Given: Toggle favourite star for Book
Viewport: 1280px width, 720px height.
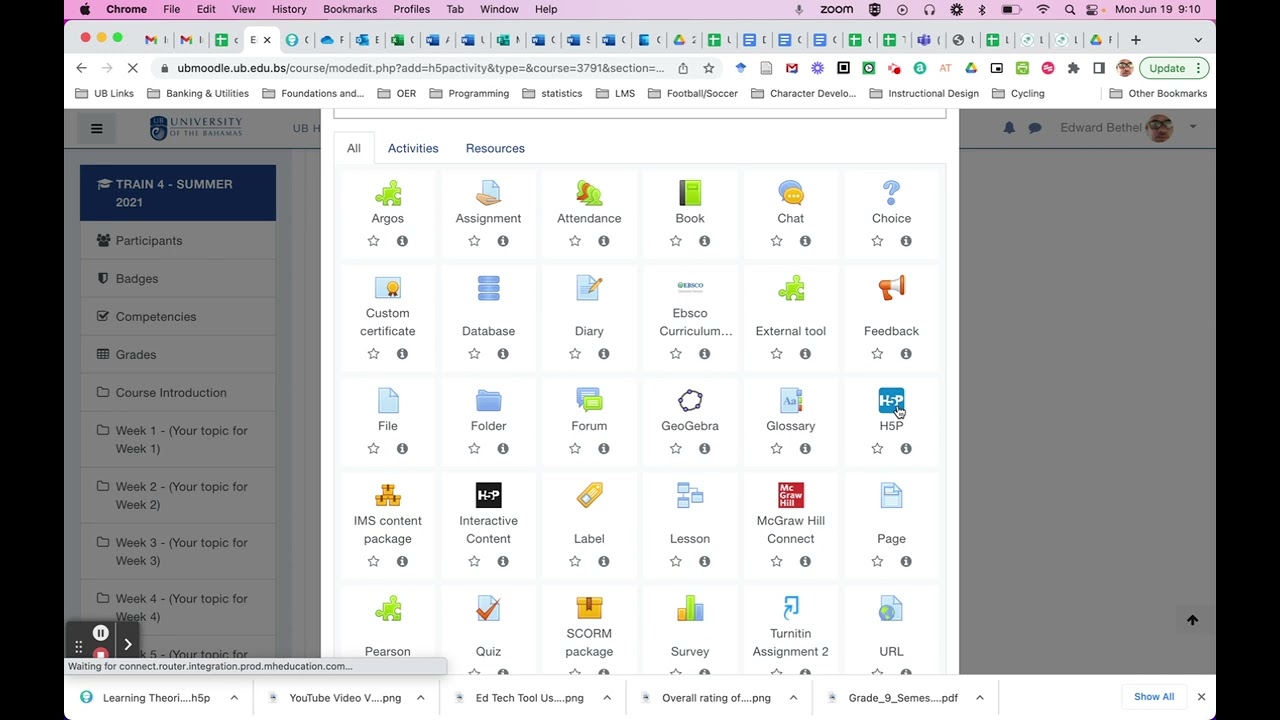Looking at the screenshot, I should click(675, 241).
